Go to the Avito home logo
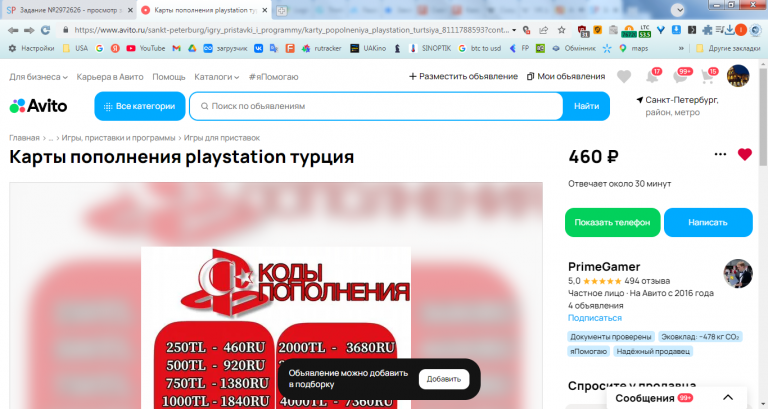 tap(38, 106)
